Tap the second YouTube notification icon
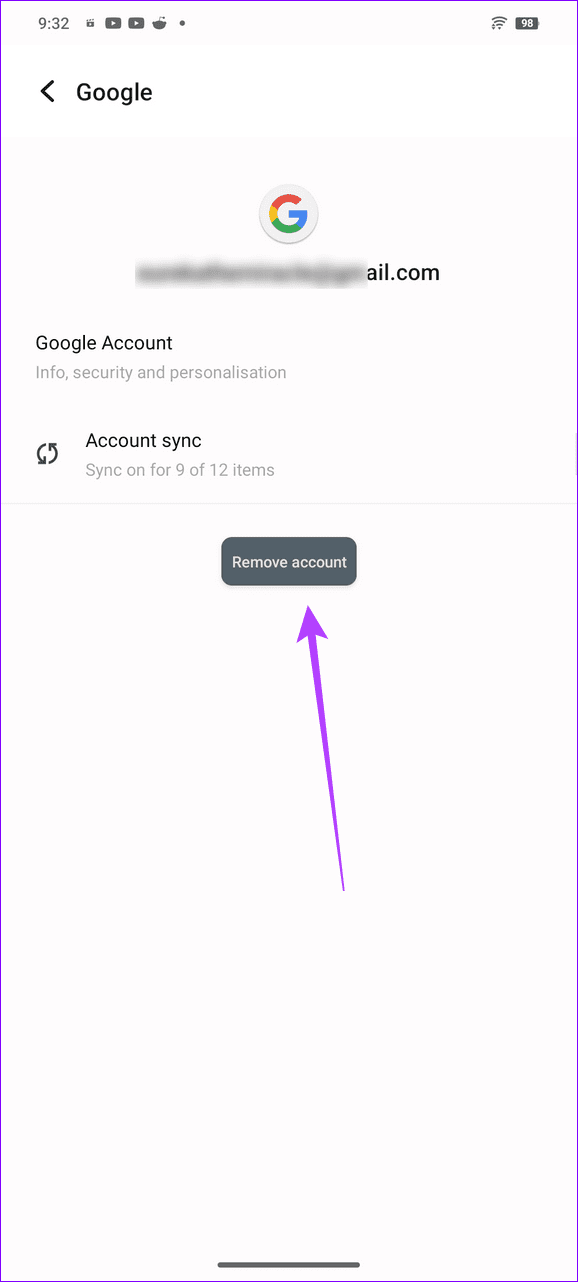The image size is (578, 1282). click(x=136, y=22)
